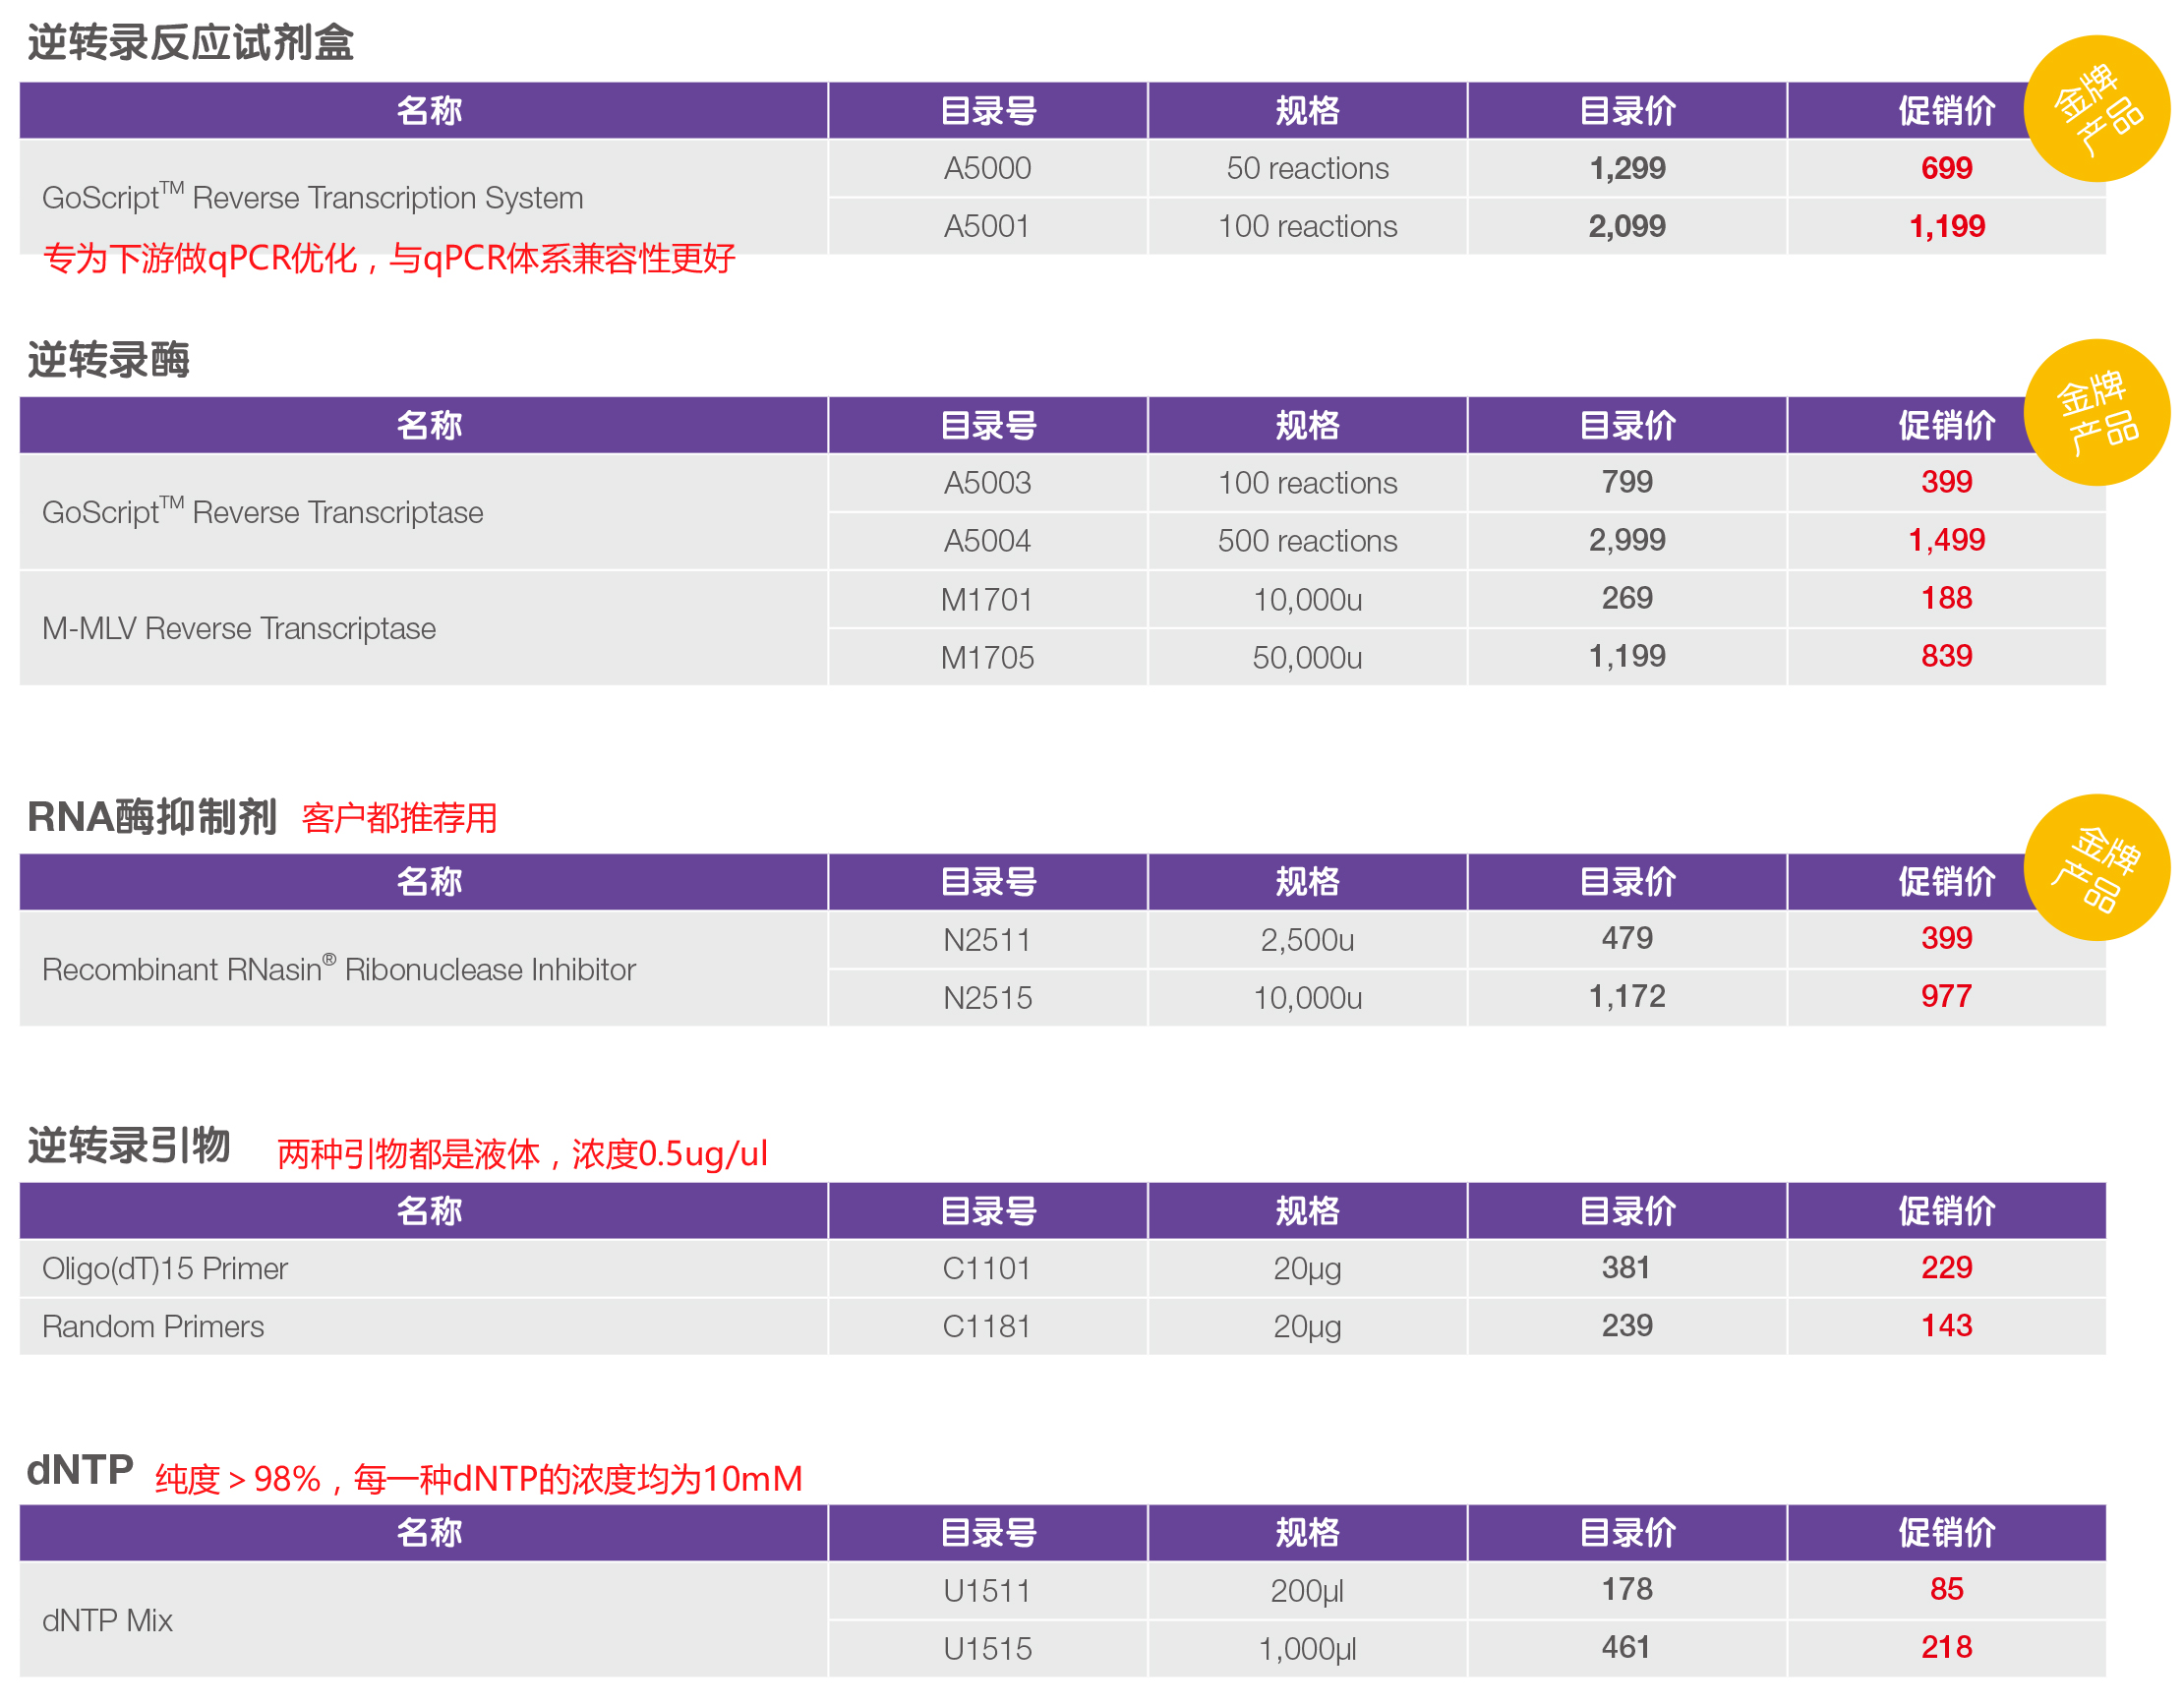
Task: Click list price 799 for A5003
Action: point(1627,482)
